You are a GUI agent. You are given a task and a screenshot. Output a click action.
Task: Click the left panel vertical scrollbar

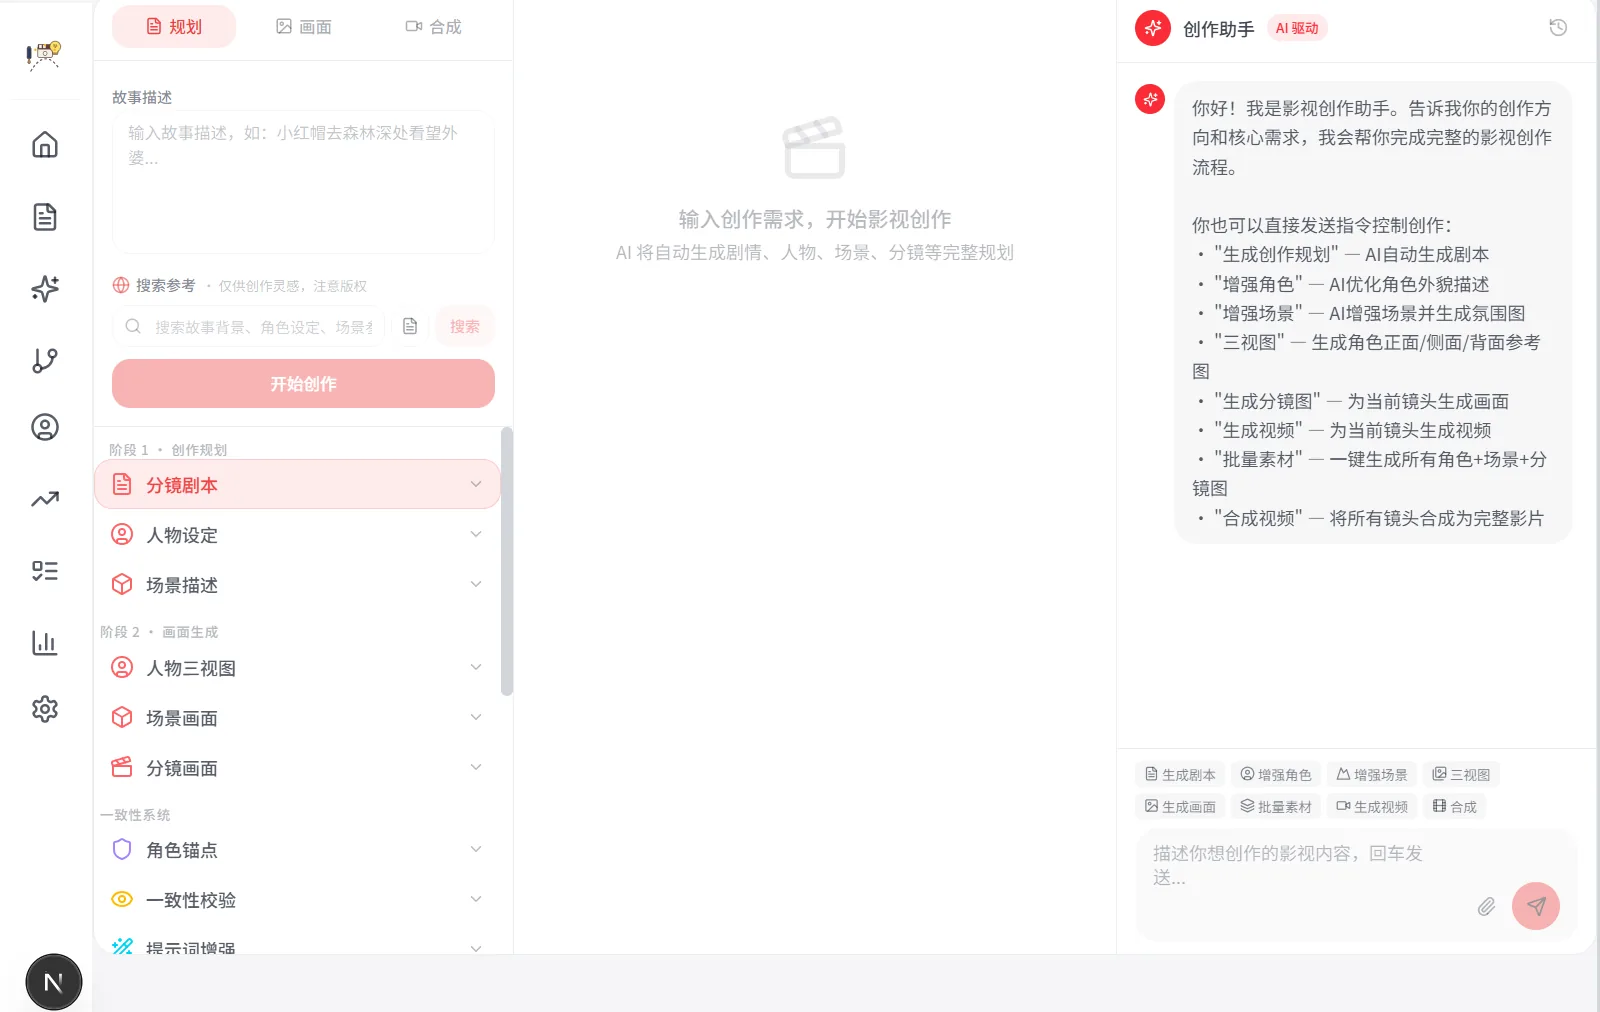[x=507, y=561]
